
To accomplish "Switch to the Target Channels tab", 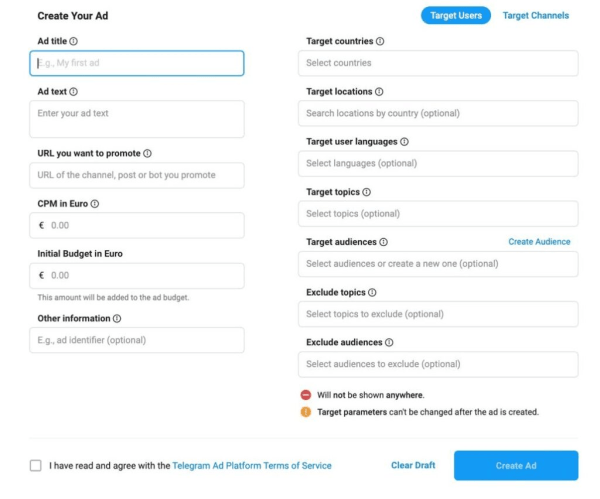I will pos(536,15).
